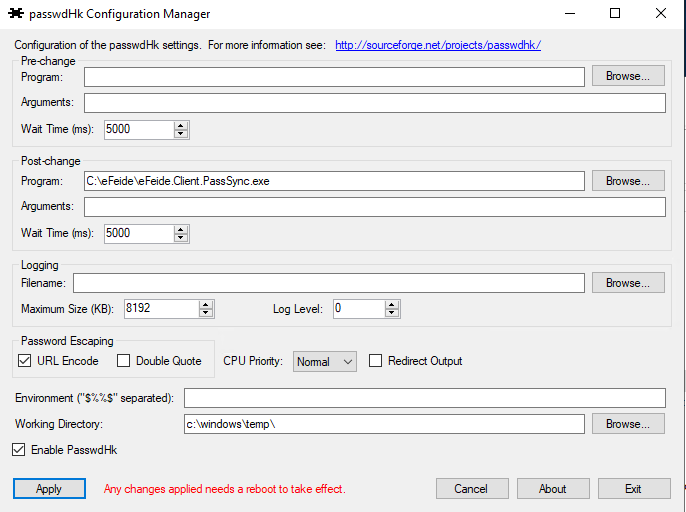
Task: Increase Pre-change Wait Time with up arrow
Action: 181,125
